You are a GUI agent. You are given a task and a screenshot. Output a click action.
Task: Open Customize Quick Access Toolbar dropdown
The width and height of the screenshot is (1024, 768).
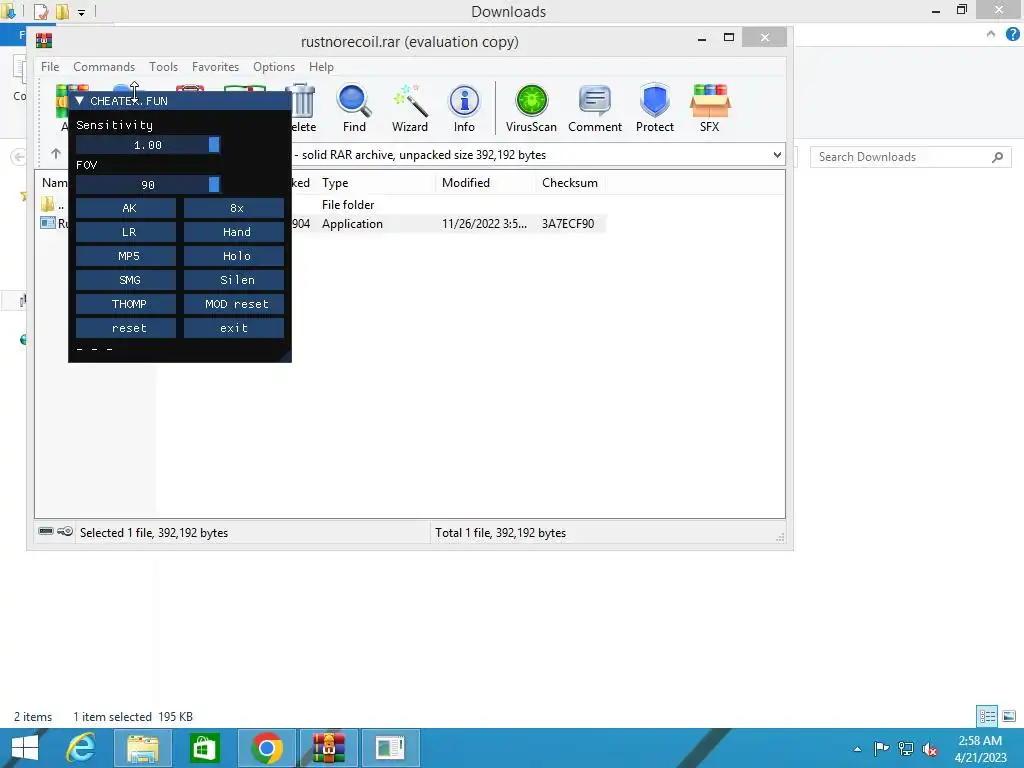click(x=82, y=12)
